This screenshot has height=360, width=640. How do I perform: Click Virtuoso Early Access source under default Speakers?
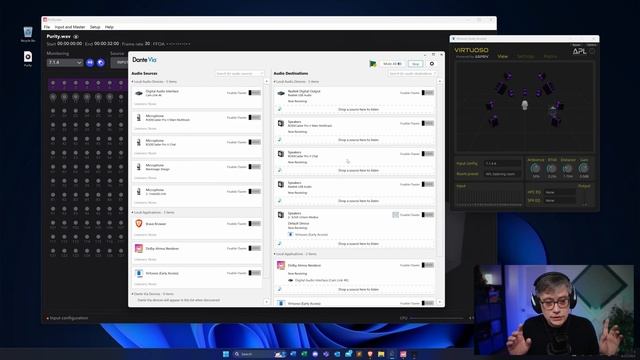[x=311, y=235]
